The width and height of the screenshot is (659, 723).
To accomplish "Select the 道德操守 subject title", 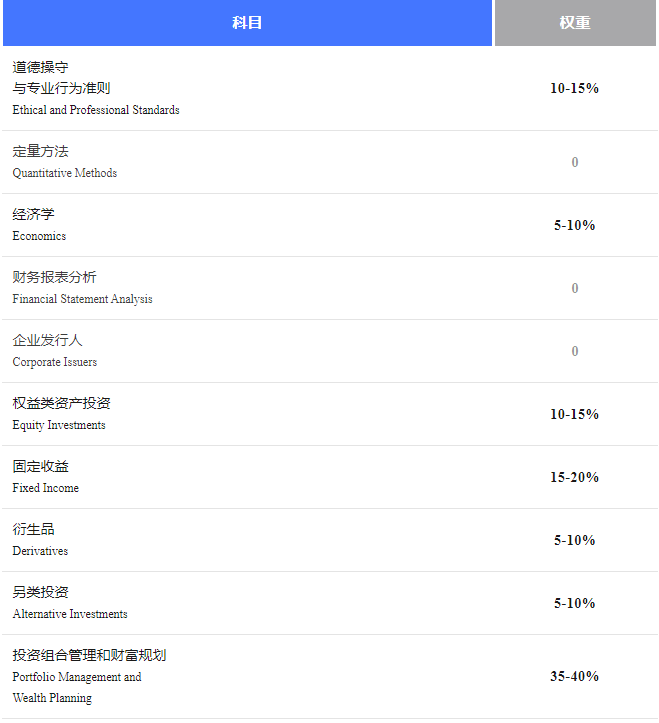I will (x=40, y=67).
